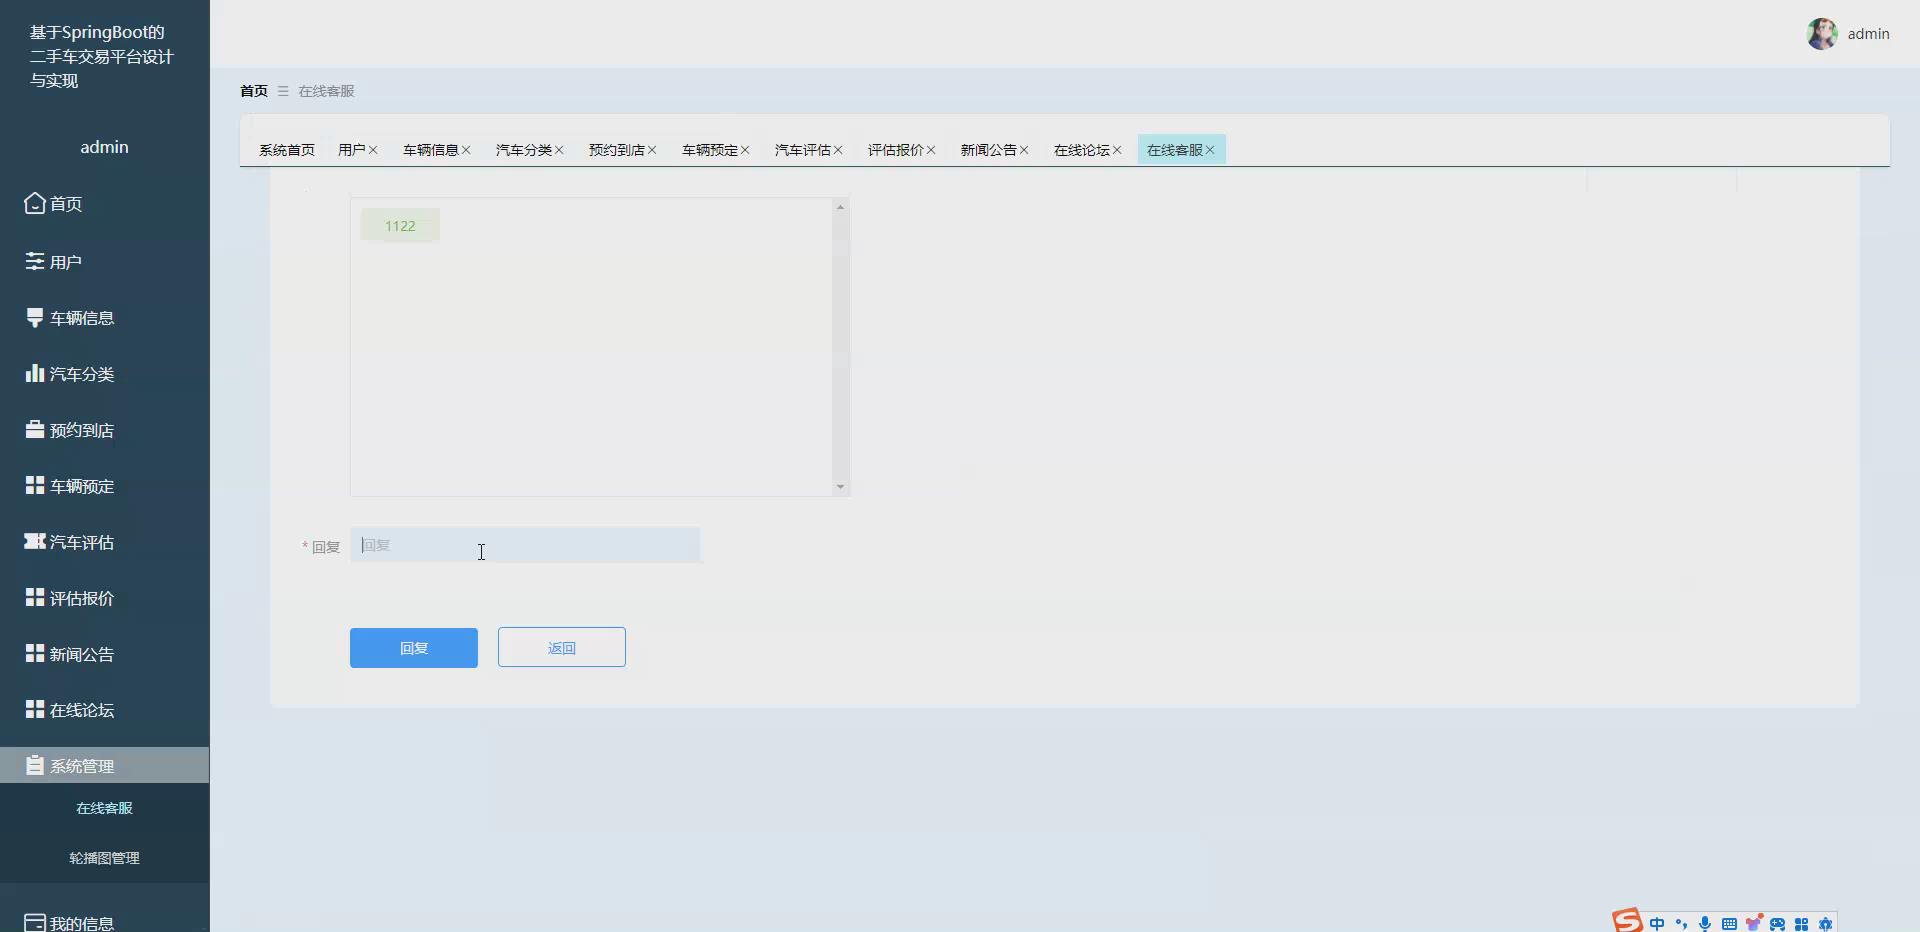
Task: Toggle the punctuation mode icon in IME bar
Action: tap(1681, 924)
